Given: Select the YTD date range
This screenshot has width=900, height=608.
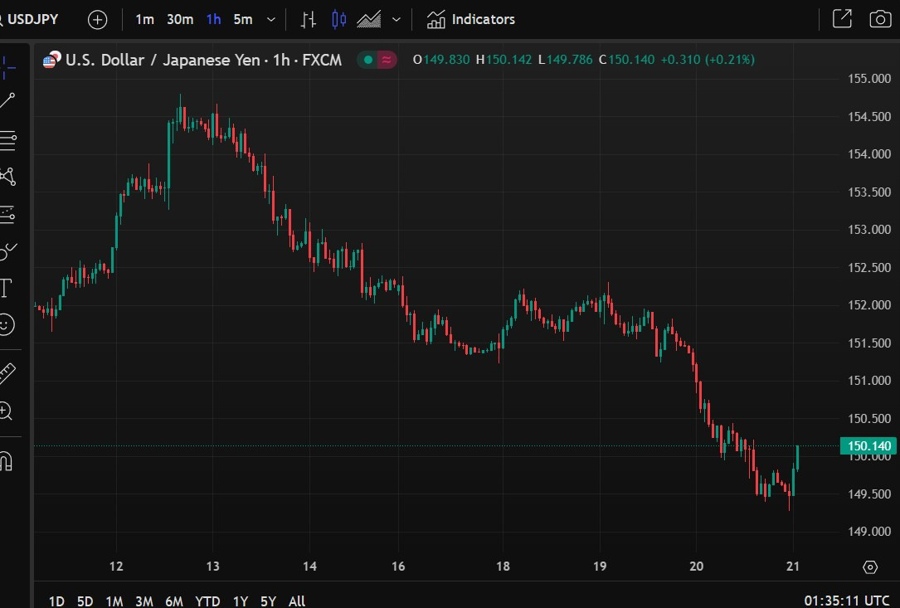Looking at the screenshot, I should point(208,601).
